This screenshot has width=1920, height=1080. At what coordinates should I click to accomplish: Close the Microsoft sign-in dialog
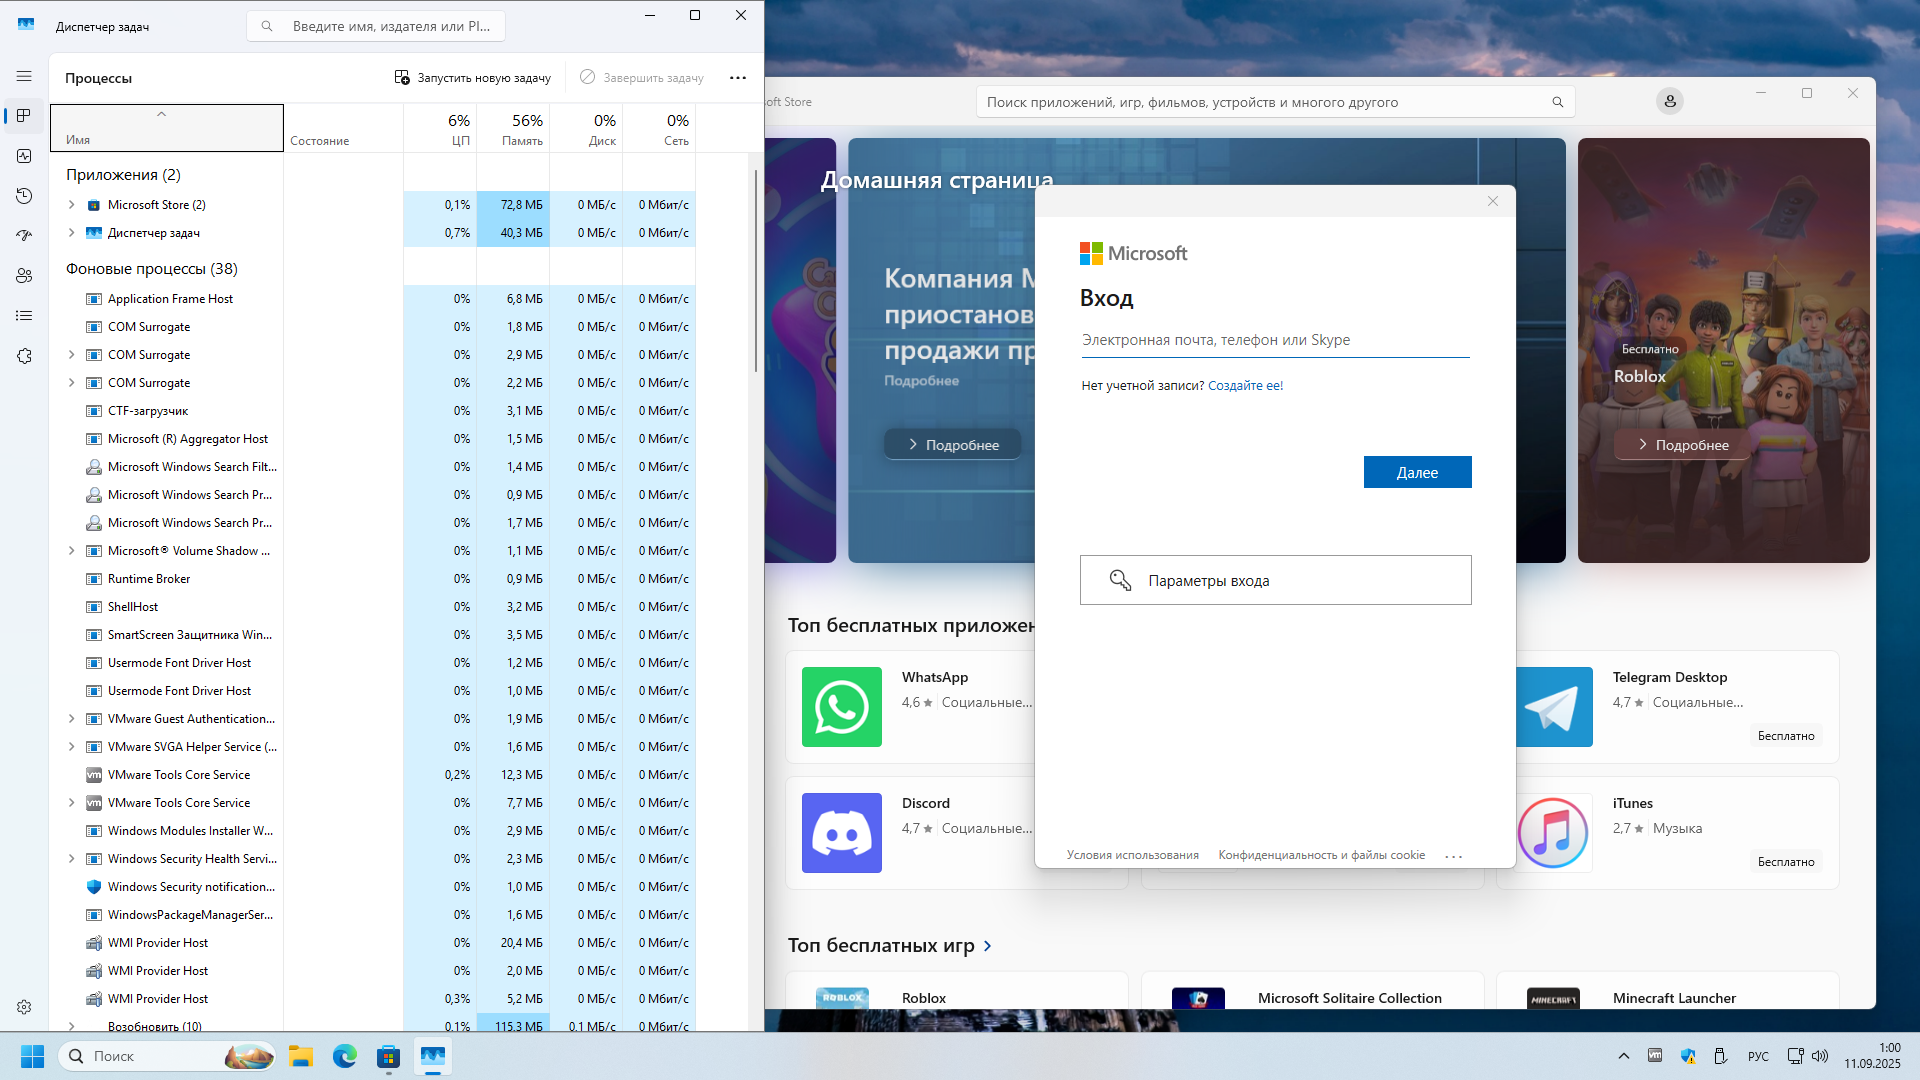(x=1493, y=201)
